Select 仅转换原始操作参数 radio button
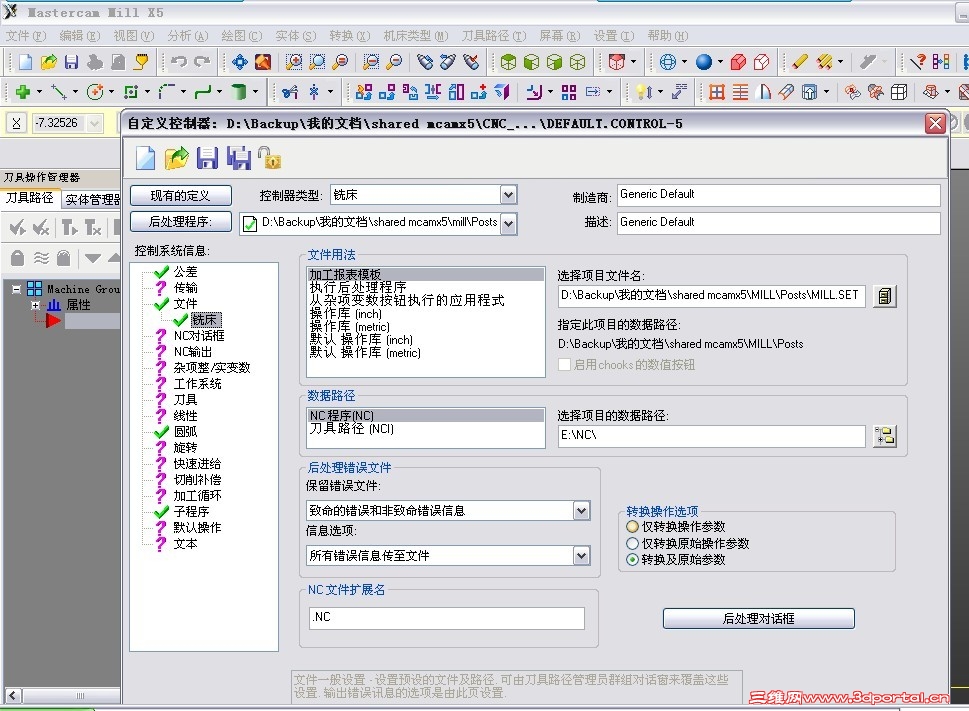 pyautogui.click(x=632, y=544)
